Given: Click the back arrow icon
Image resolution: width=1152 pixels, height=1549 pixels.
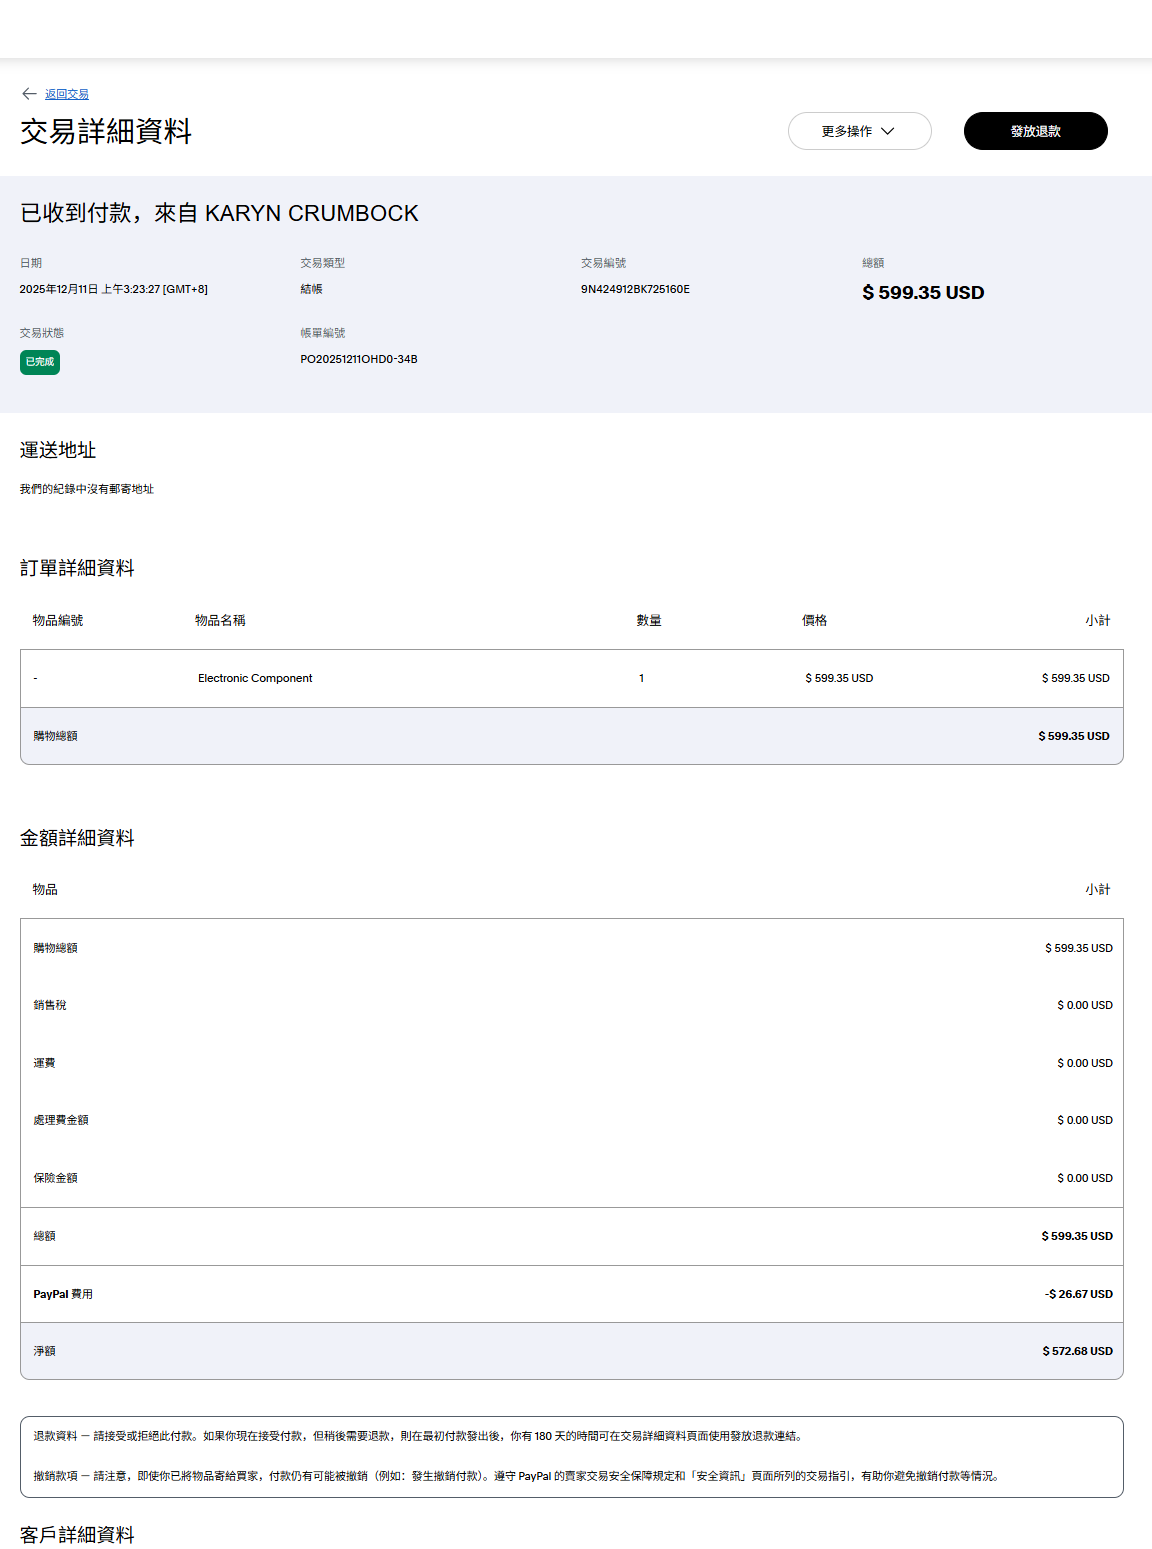Looking at the screenshot, I should click(x=29, y=94).
